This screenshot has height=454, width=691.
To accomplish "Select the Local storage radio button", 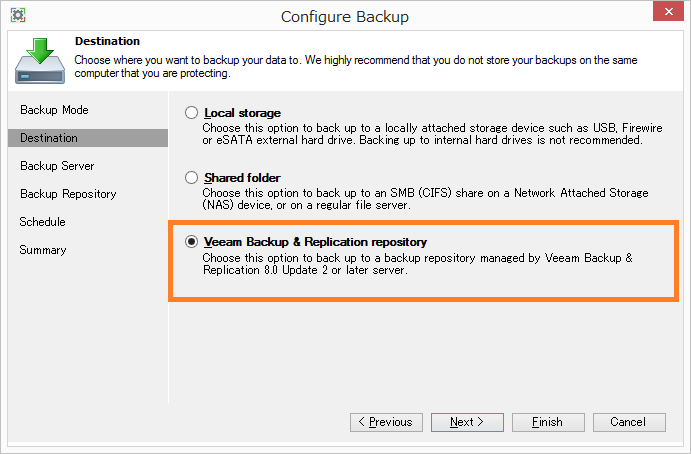I will point(191,112).
